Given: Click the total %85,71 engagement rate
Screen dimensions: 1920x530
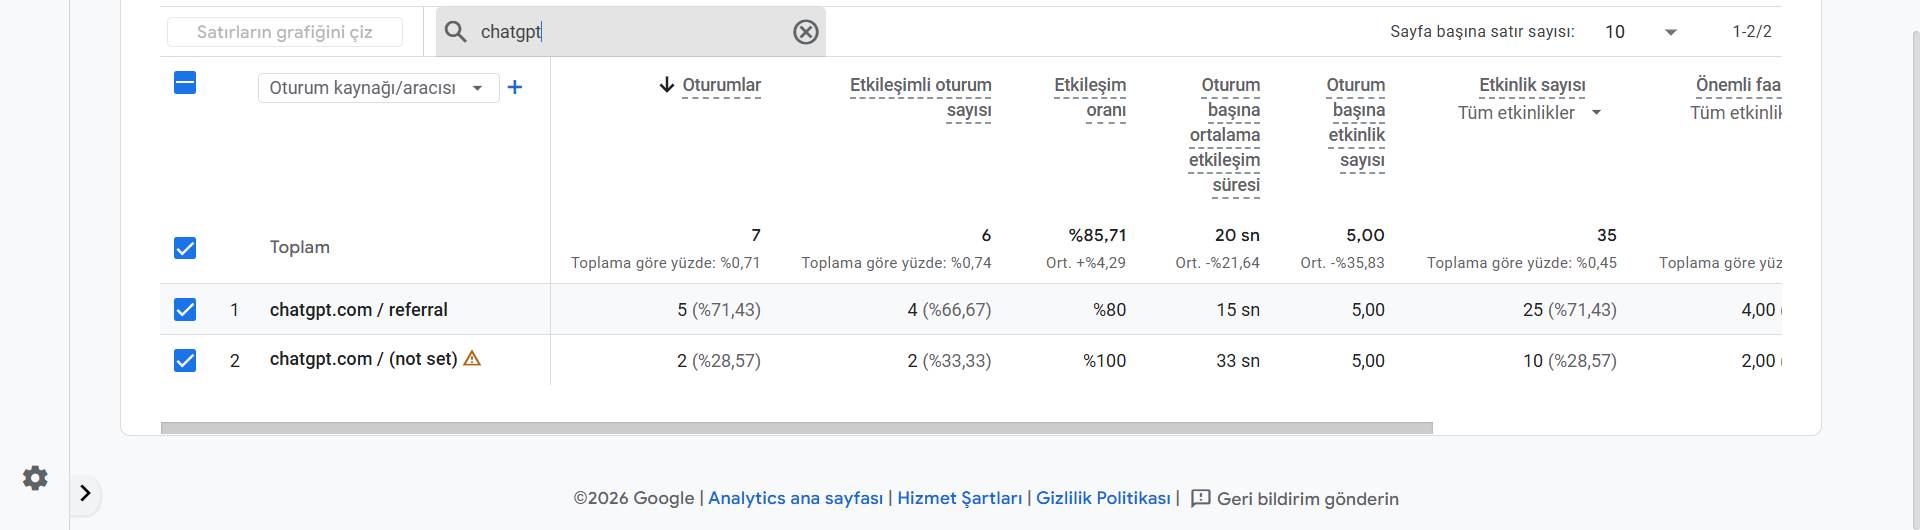Looking at the screenshot, I should (x=1097, y=235).
